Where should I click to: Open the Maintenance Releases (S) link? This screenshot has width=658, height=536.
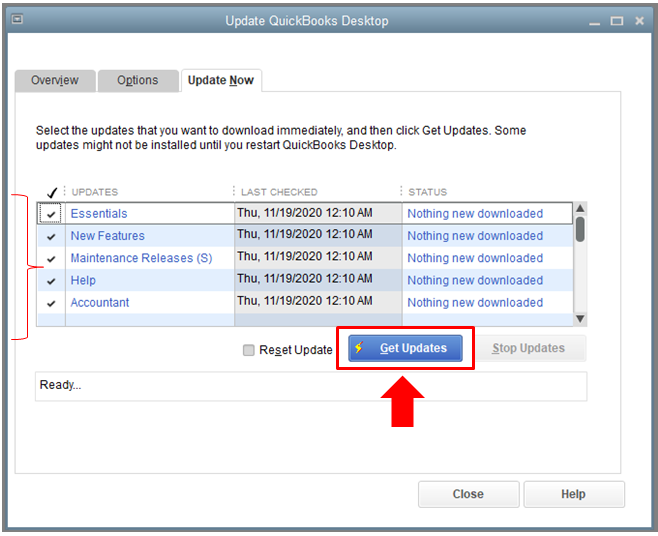click(141, 258)
